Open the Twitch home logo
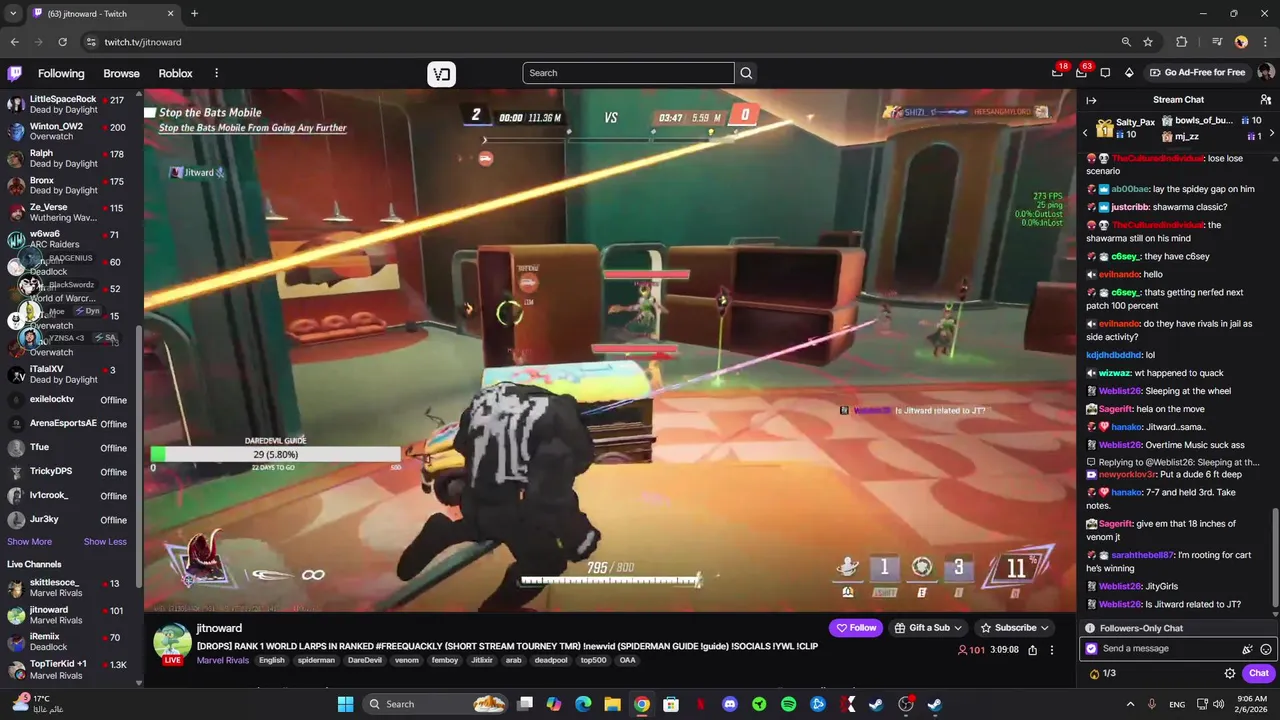Screen dimensions: 1280x720 (15, 73)
